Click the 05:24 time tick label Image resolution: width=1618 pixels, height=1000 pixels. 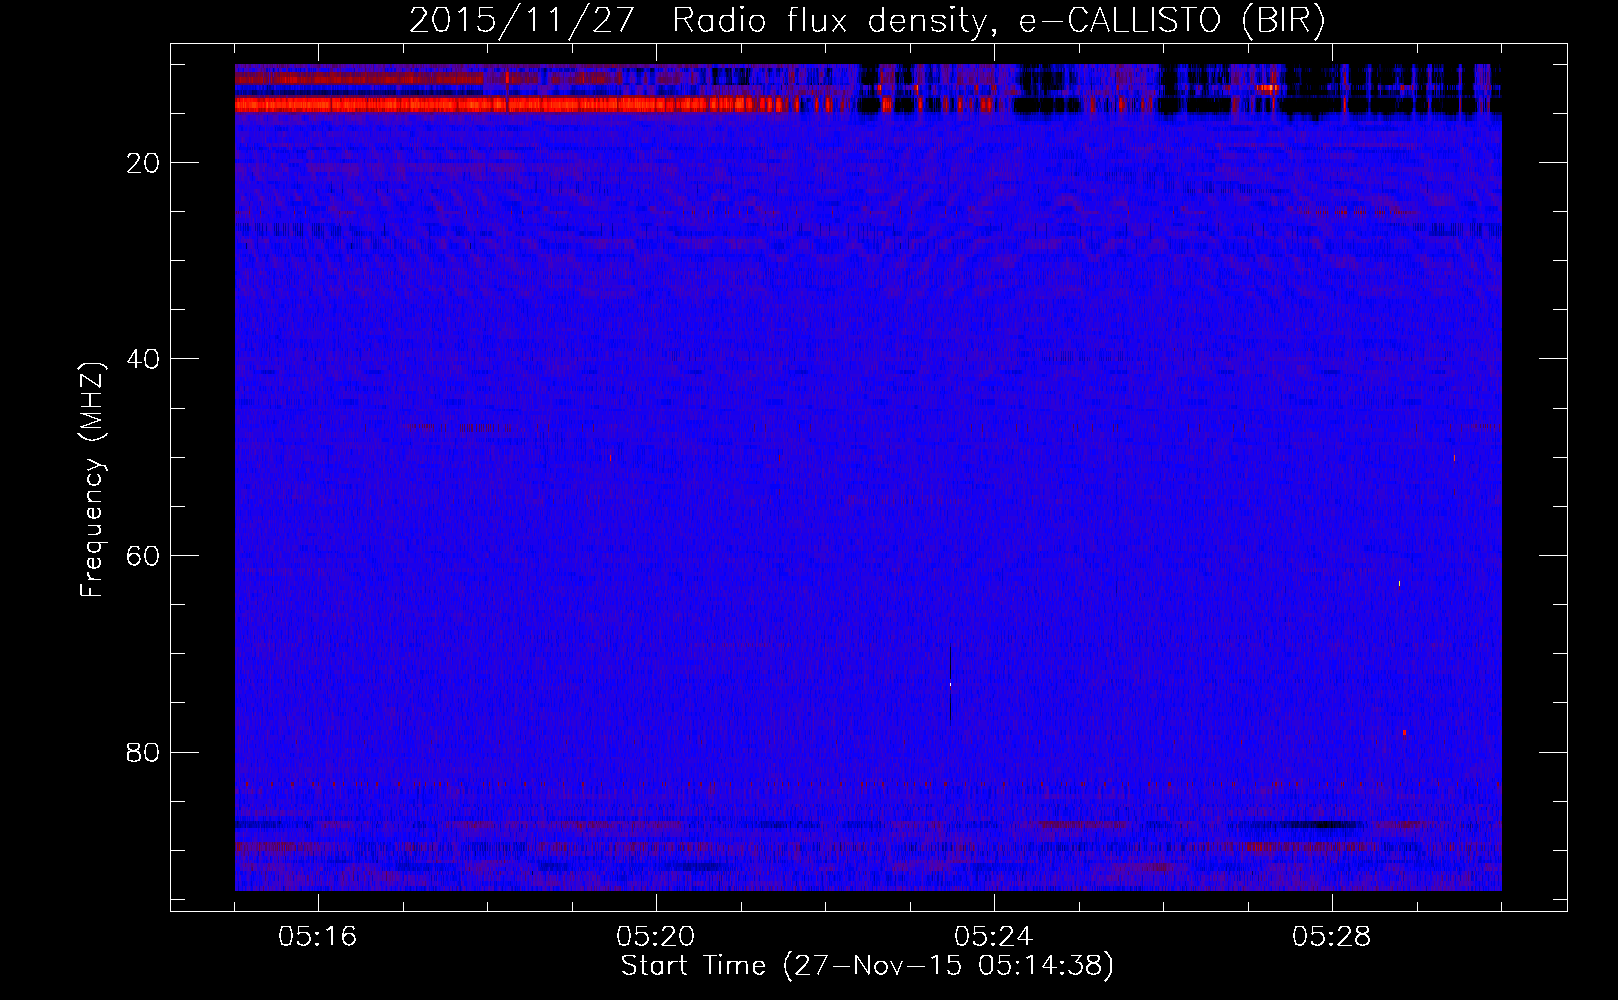coord(994,936)
